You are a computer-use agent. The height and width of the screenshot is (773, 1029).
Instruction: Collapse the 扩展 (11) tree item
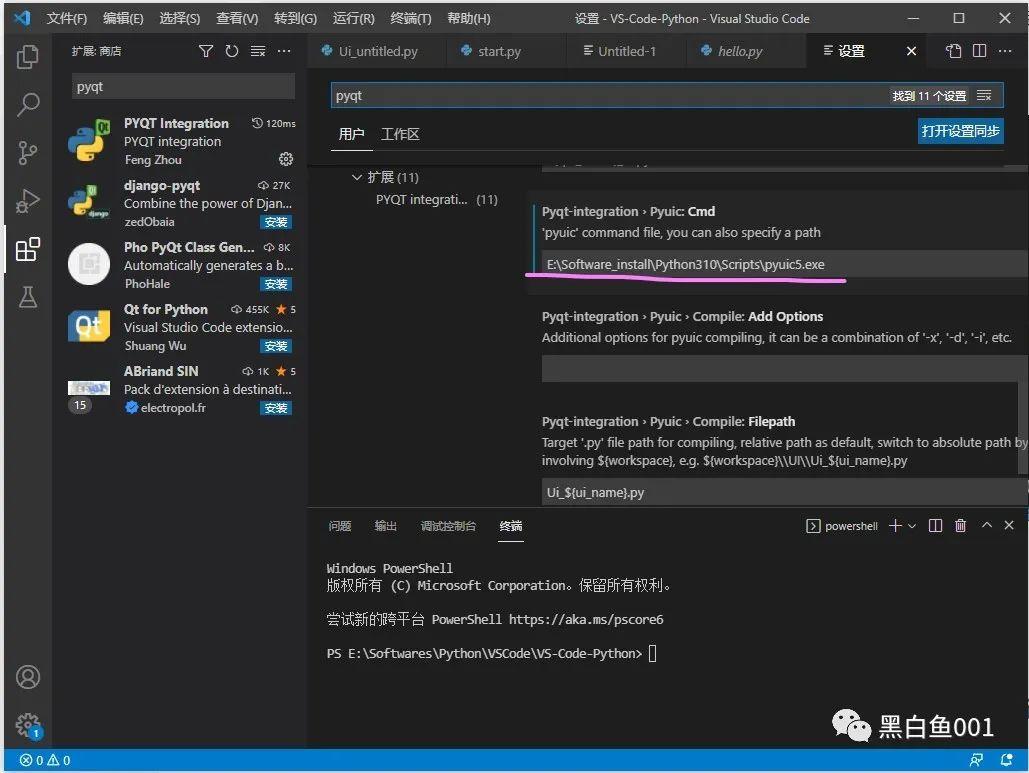357,177
